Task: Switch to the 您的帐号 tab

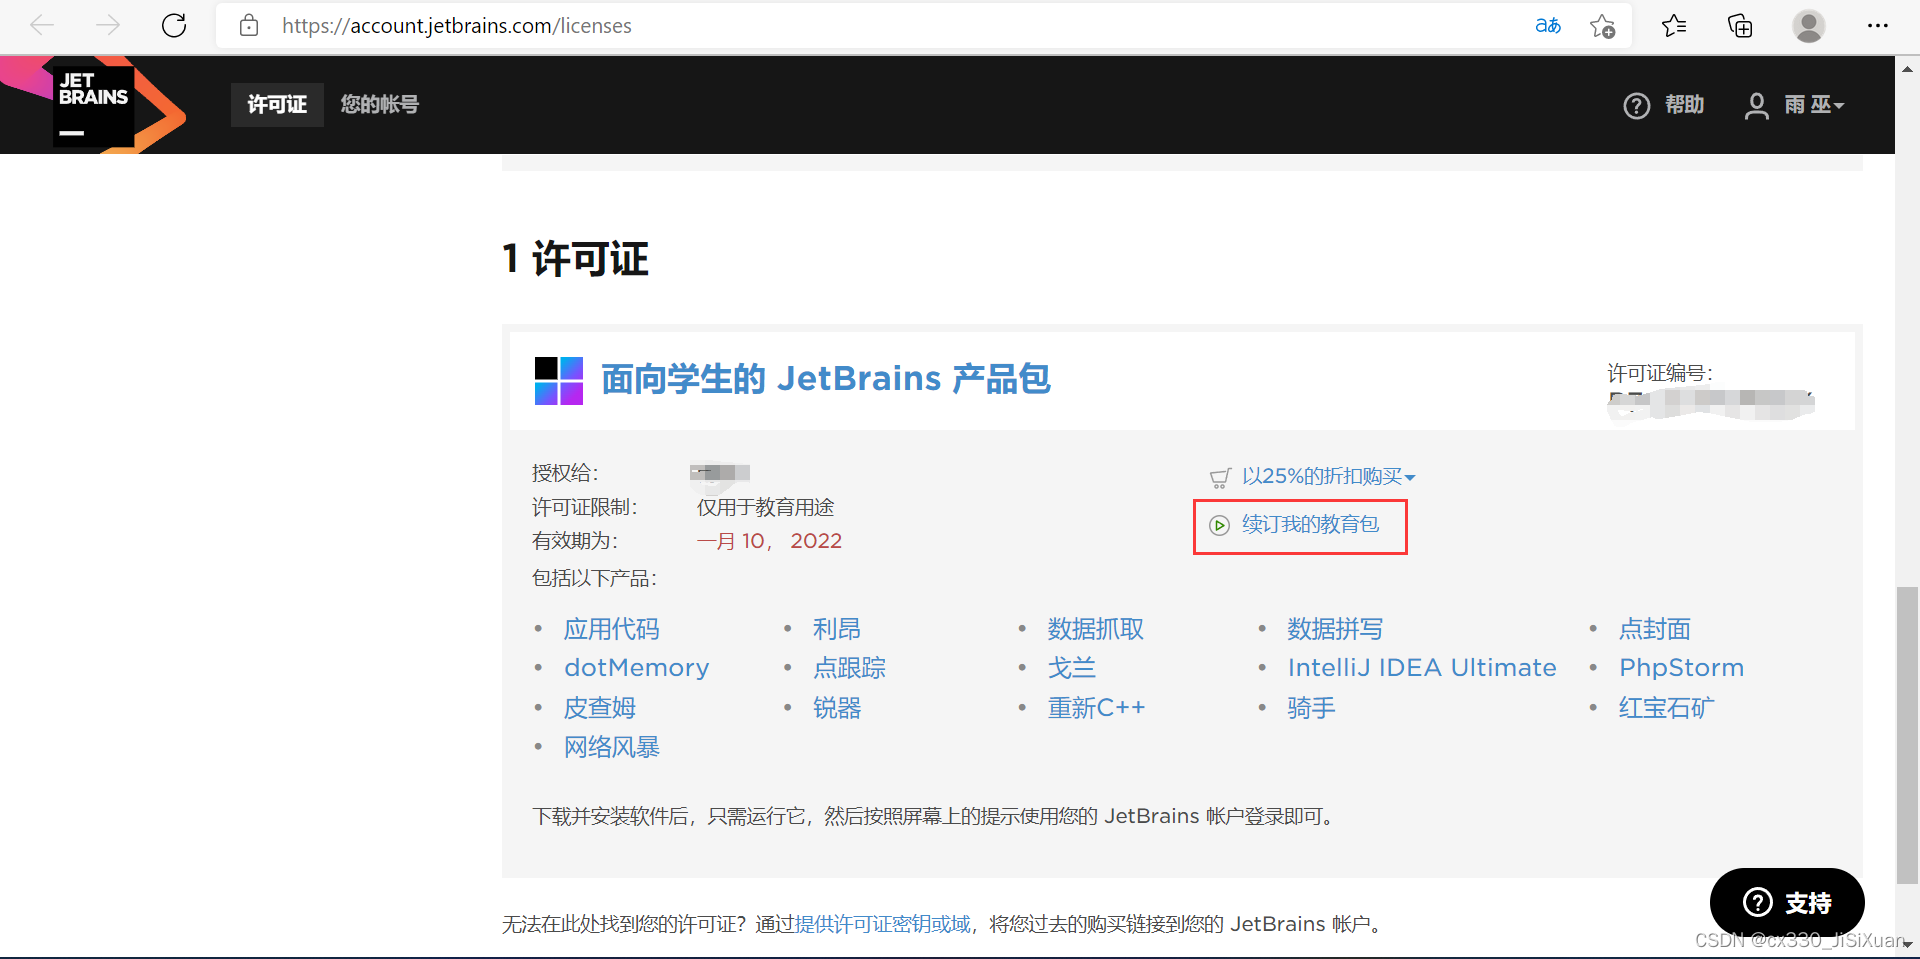Action: pos(379,105)
